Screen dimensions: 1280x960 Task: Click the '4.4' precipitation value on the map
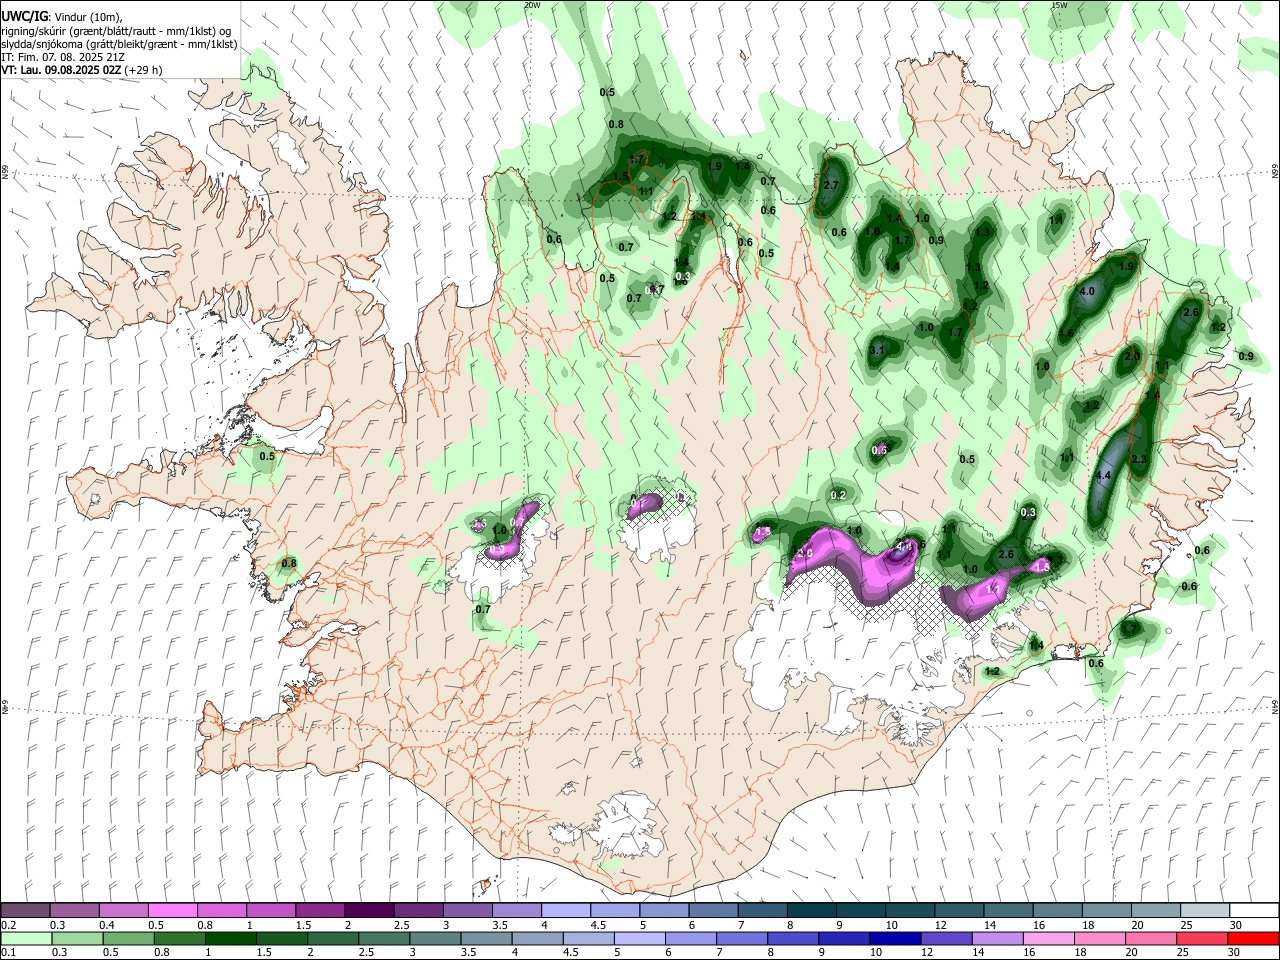point(1104,476)
